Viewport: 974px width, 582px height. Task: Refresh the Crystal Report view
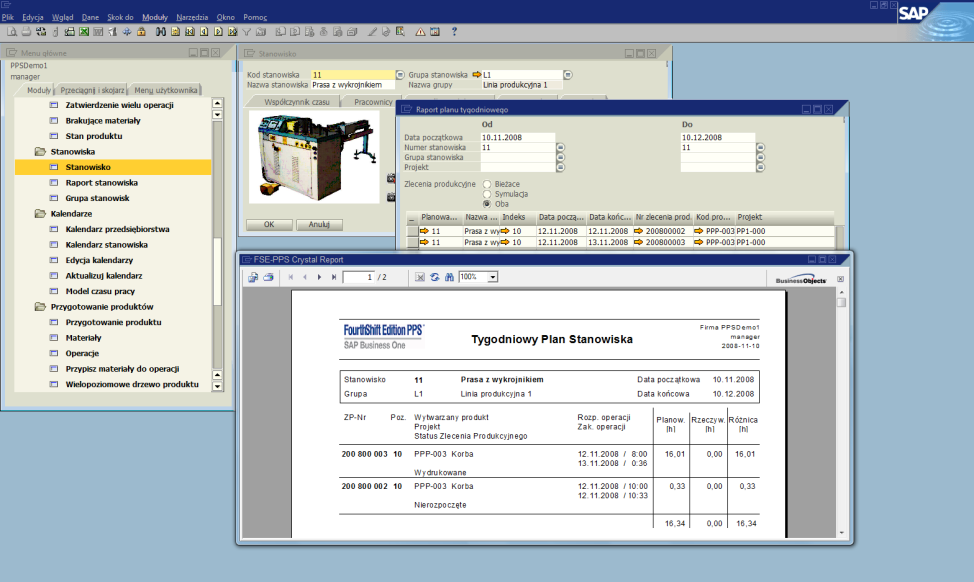(x=434, y=277)
